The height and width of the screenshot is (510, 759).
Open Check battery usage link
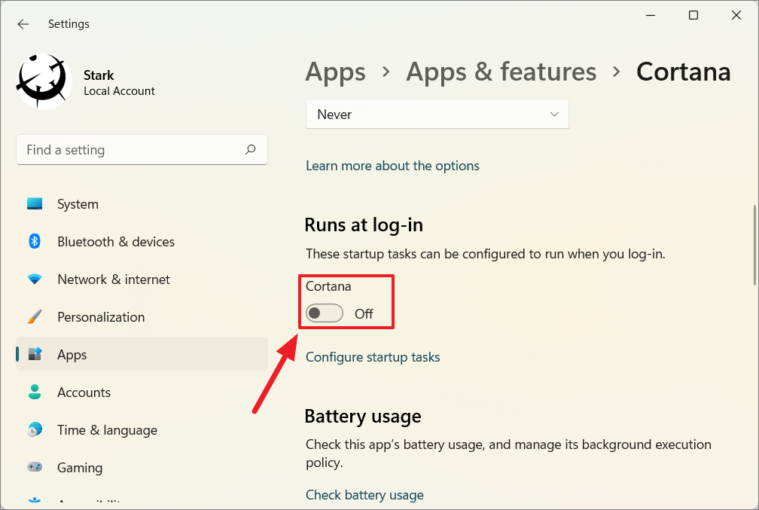(x=364, y=495)
